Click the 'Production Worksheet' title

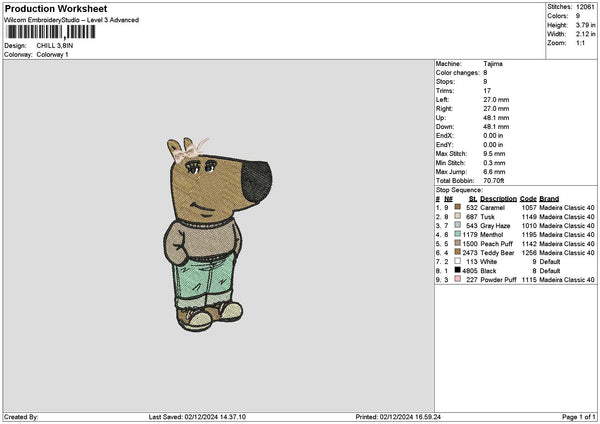click(x=56, y=8)
